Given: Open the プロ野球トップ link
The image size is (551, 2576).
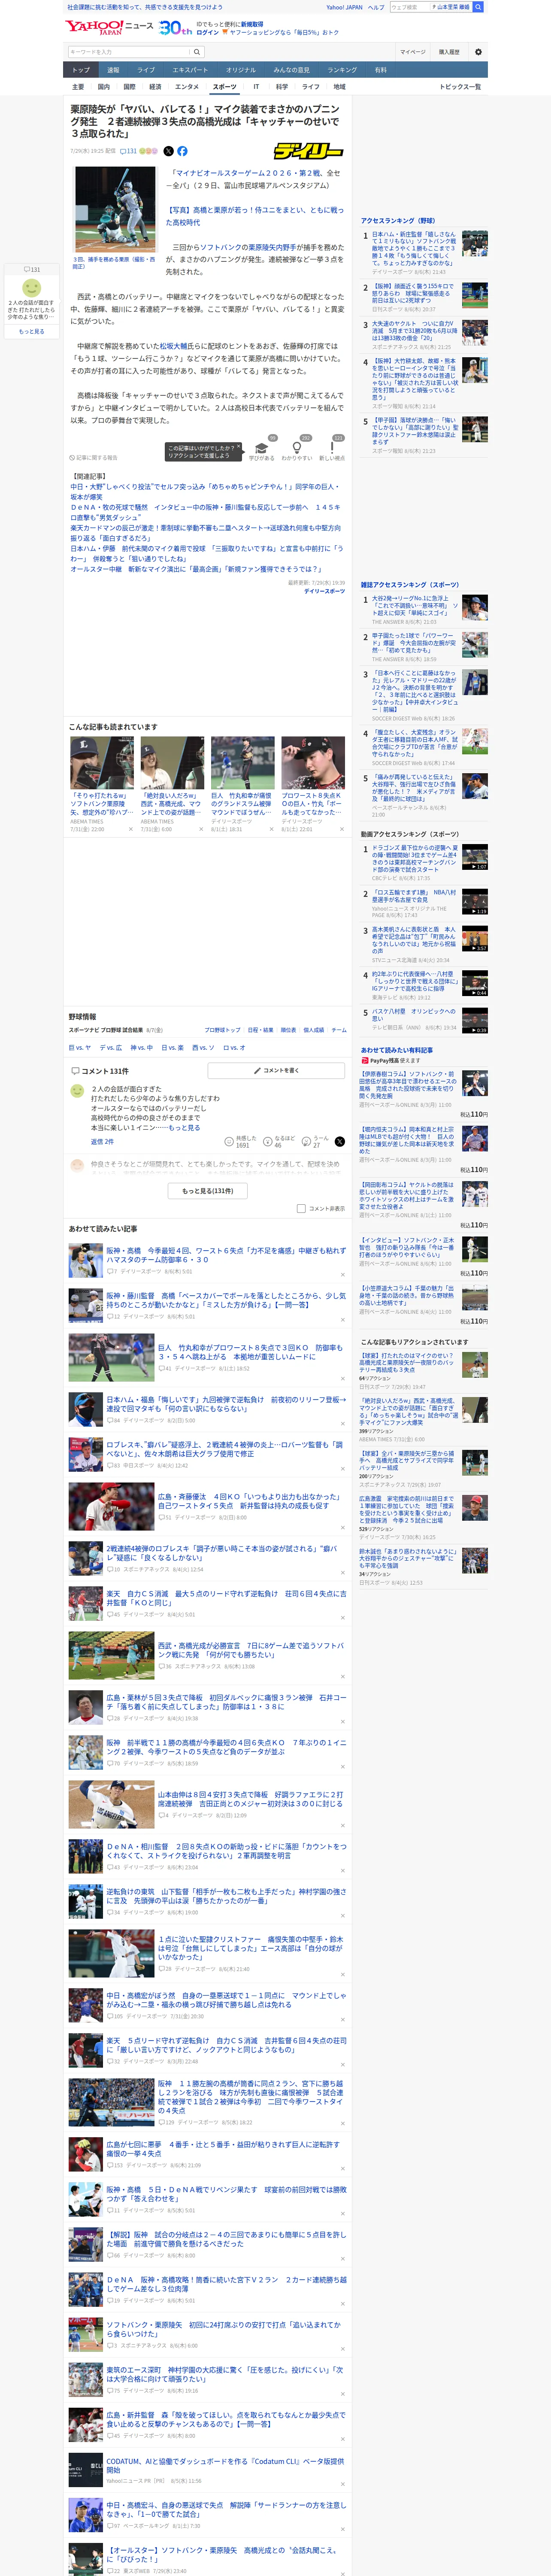Looking at the screenshot, I should (x=222, y=1030).
